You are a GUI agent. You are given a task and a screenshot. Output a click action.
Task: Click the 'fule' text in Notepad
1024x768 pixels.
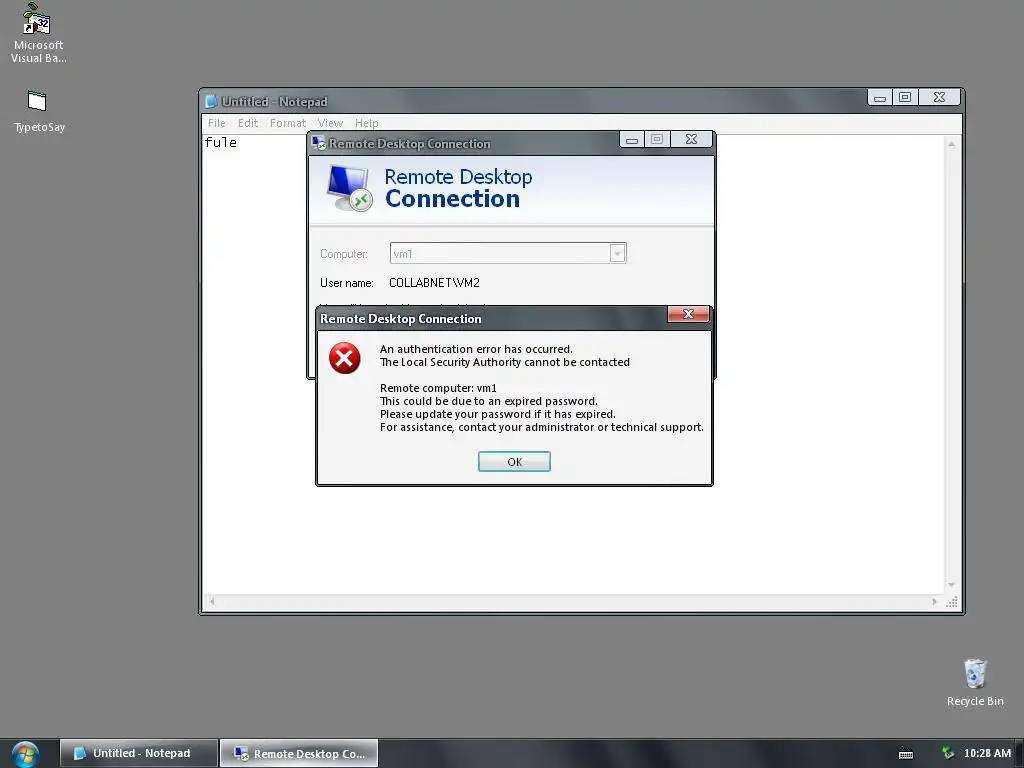coord(221,142)
